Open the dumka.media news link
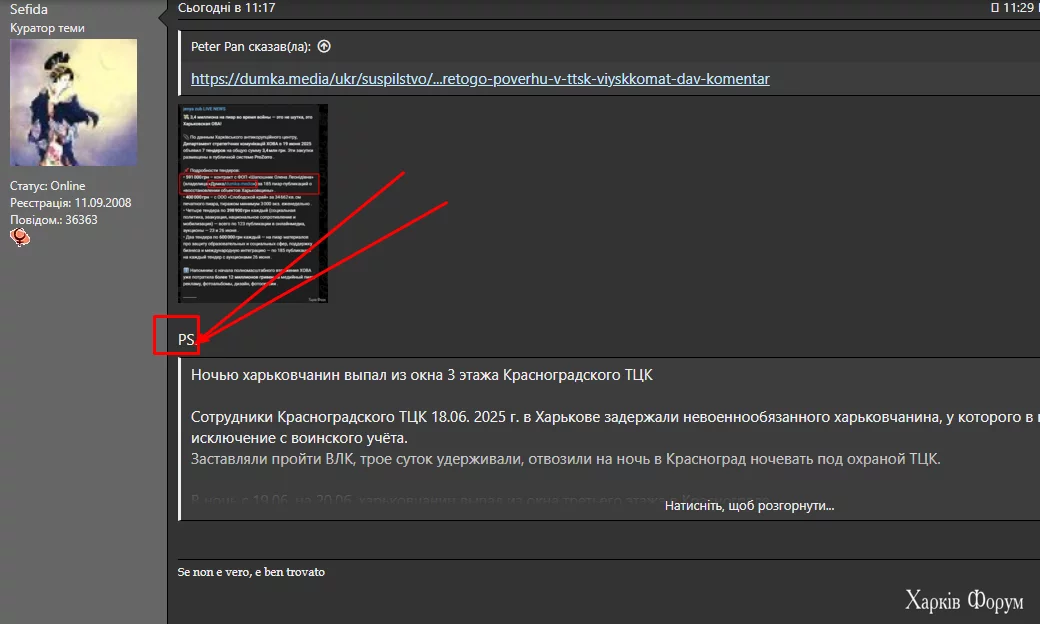The height and width of the screenshot is (624, 1040). coord(480,79)
